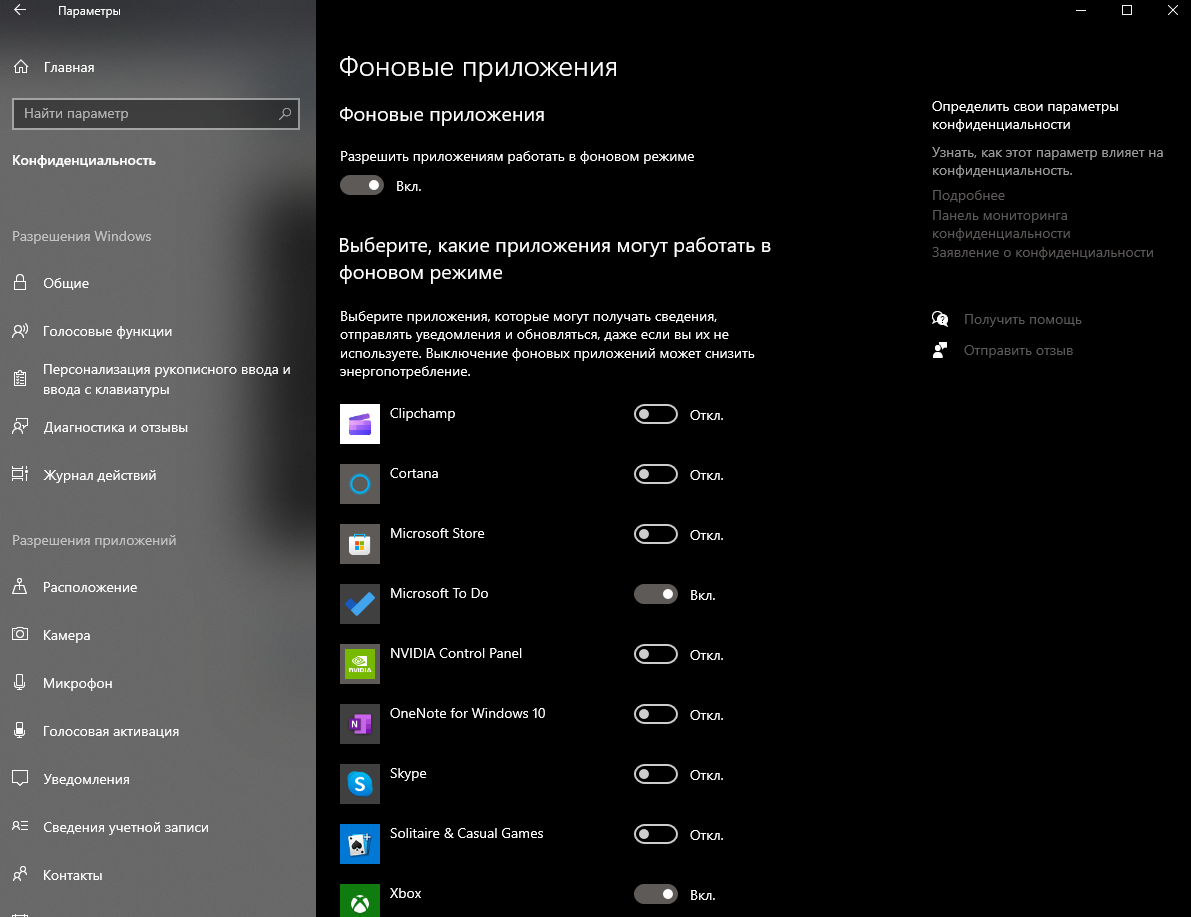Switch on Skype background toggle
Image resolution: width=1191 pixels, height=917 pixels.
[656, 775]
